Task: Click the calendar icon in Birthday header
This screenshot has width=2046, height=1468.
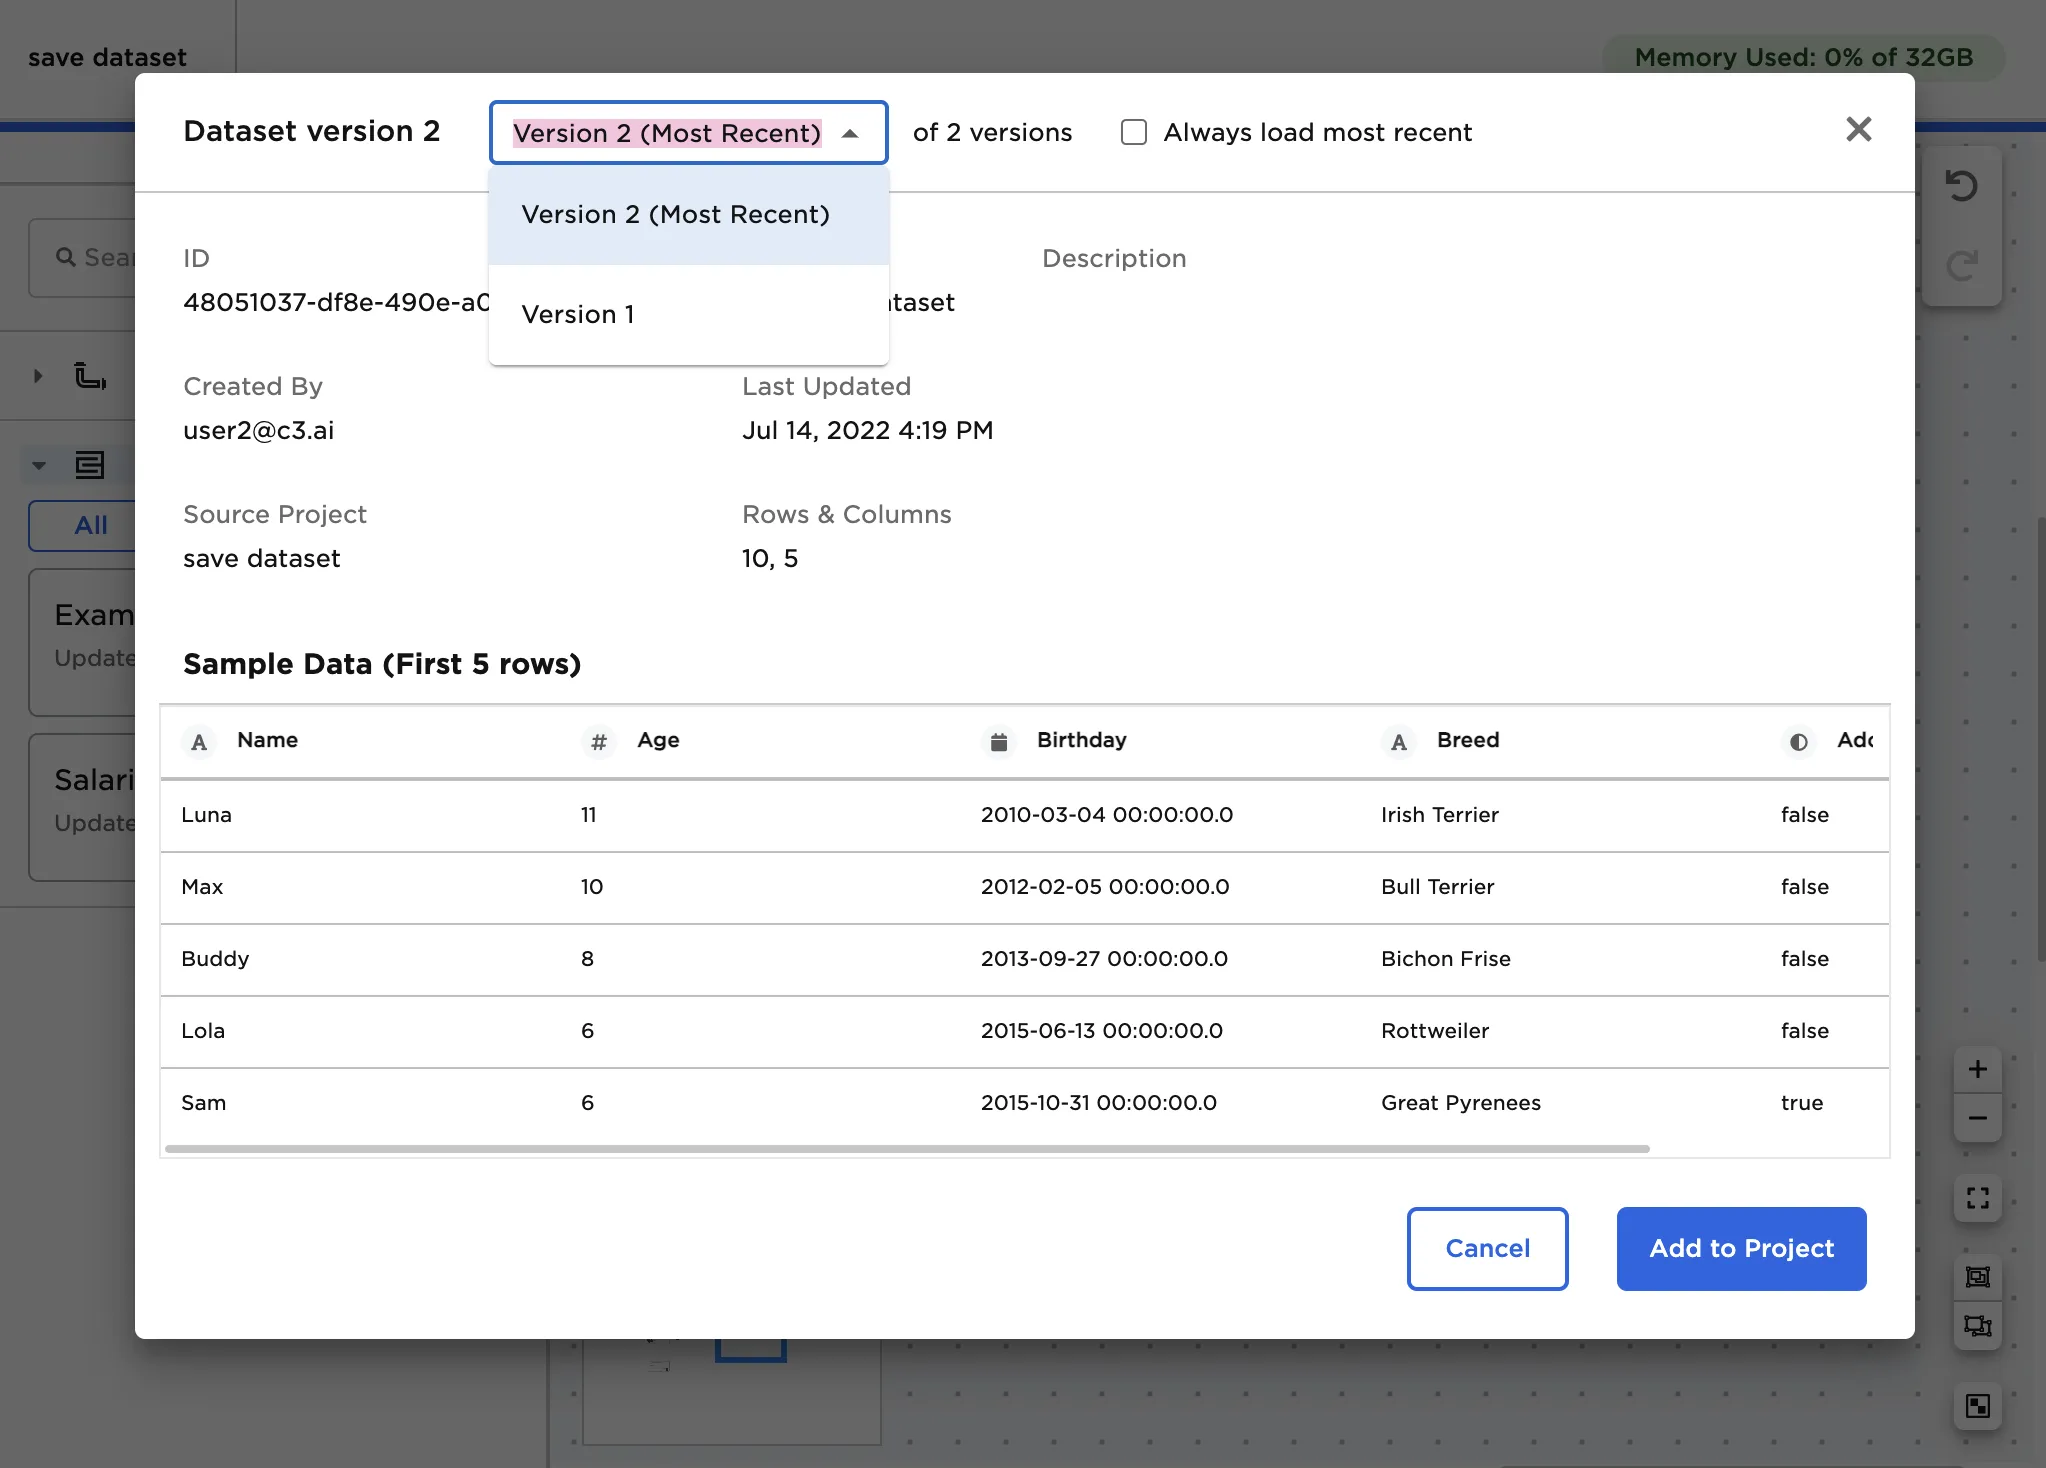Action: coord(998,742)
